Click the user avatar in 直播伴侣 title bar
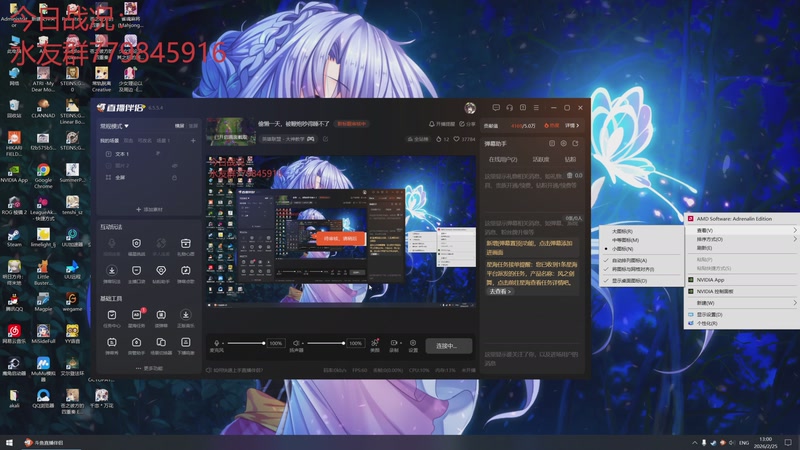The width and height of the screenshot is (800, 450). click(x=470, y=108)
